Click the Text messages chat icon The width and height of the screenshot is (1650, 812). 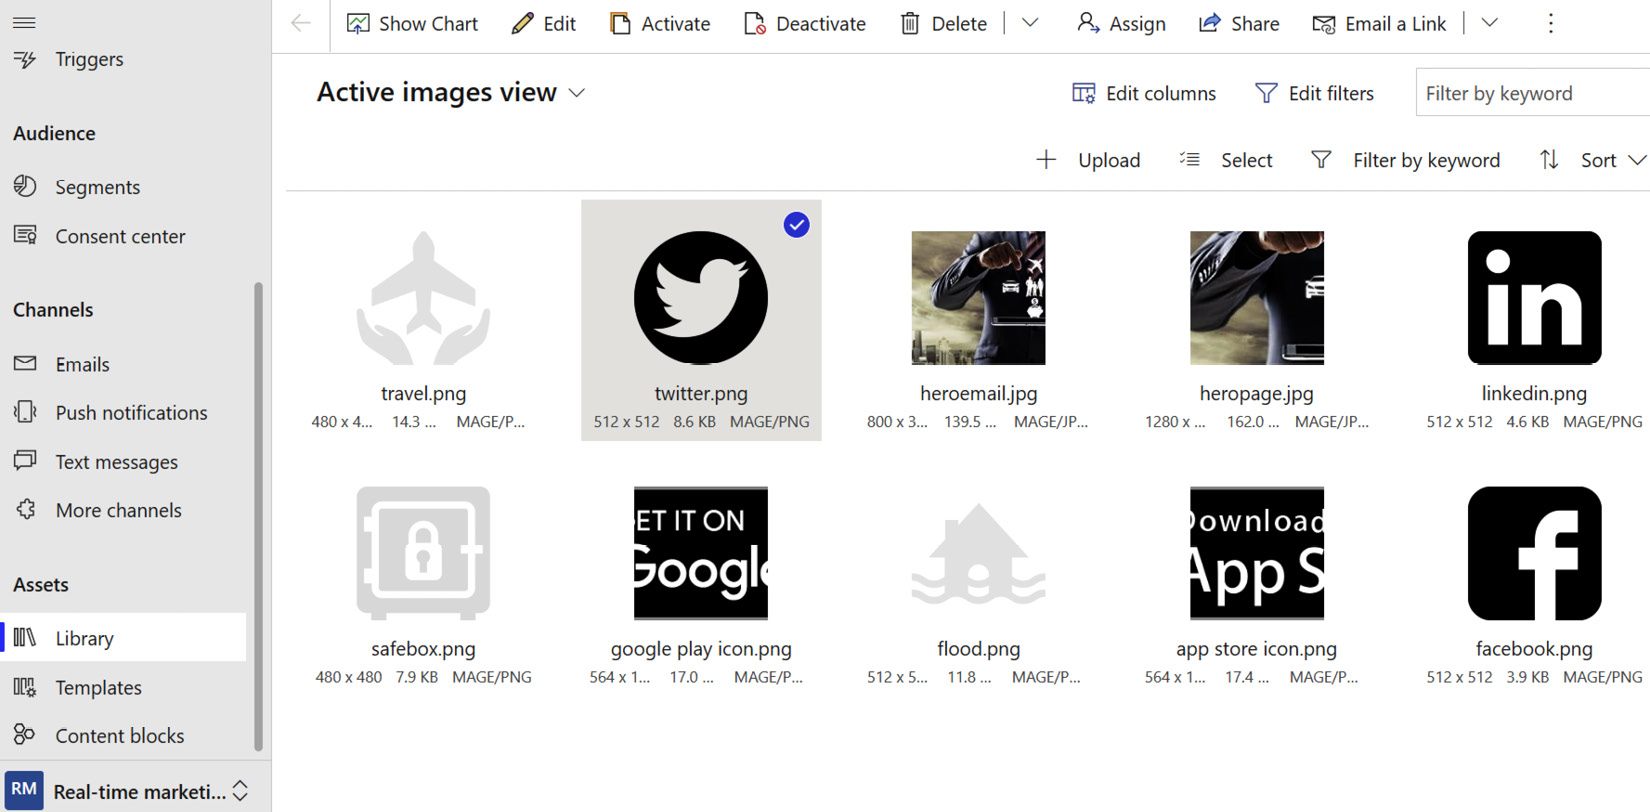coord(25,460)
